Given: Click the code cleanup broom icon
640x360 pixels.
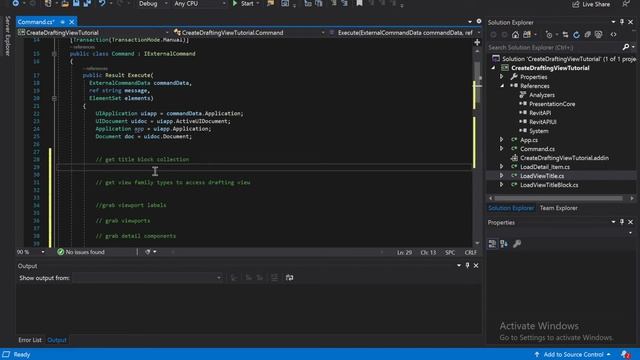Looking at the screenshot, I should [x=148, y=252].
